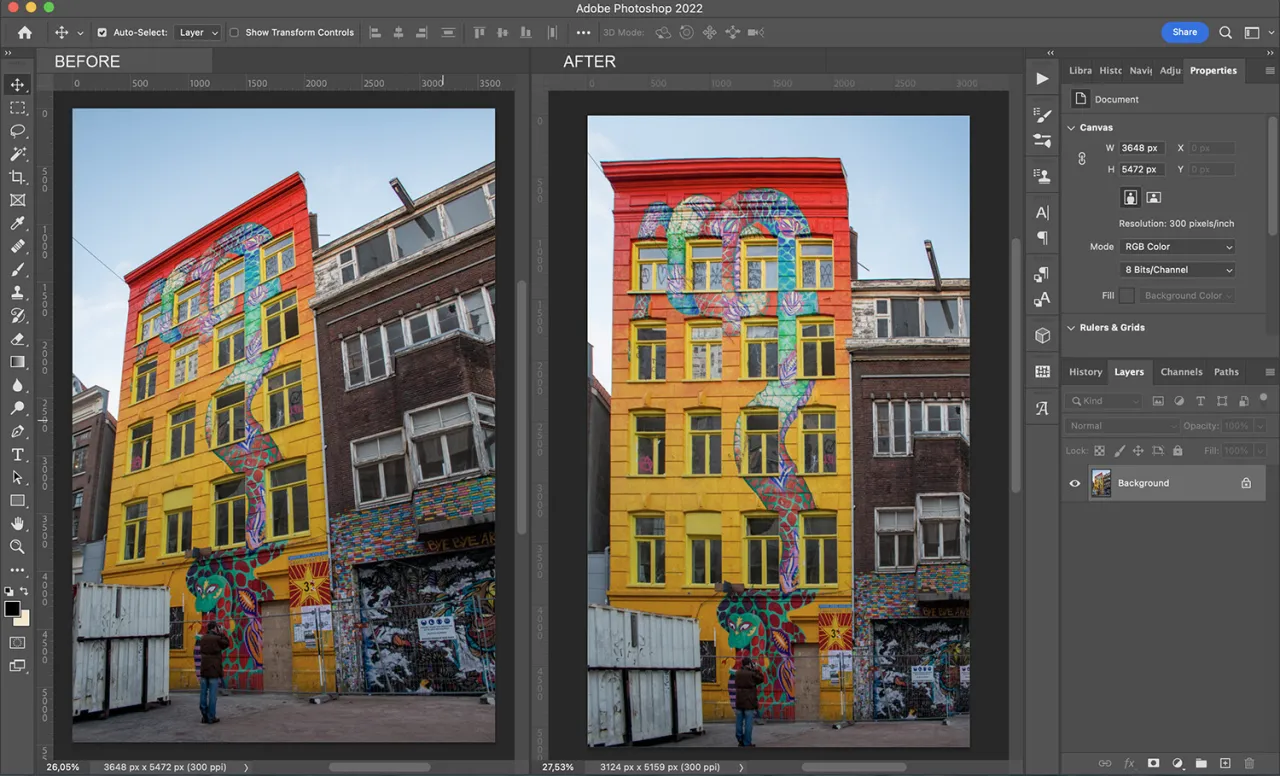Open the Adjustments panel icon
The height and width of the screenshot is (776, 1280).
click(1170, 70)
